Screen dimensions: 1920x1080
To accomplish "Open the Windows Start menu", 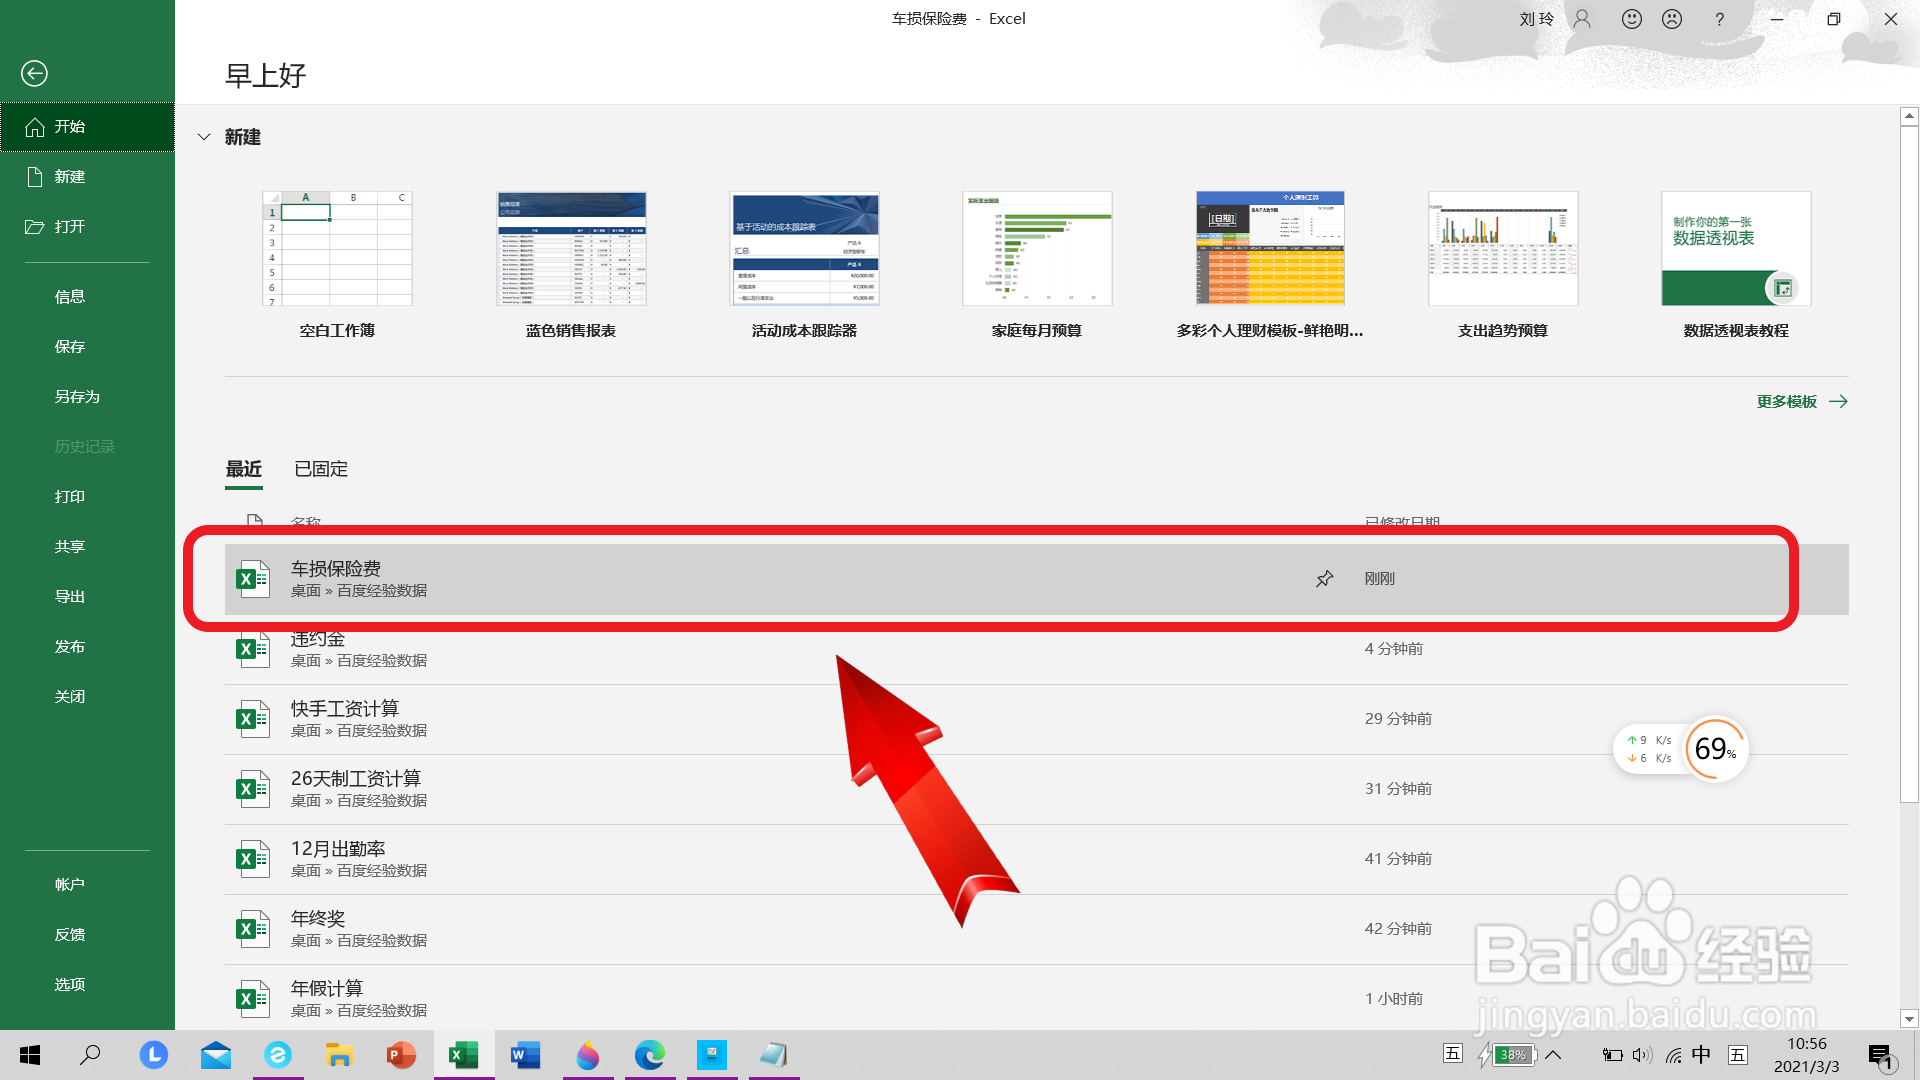I will [x=30, y=1055].
